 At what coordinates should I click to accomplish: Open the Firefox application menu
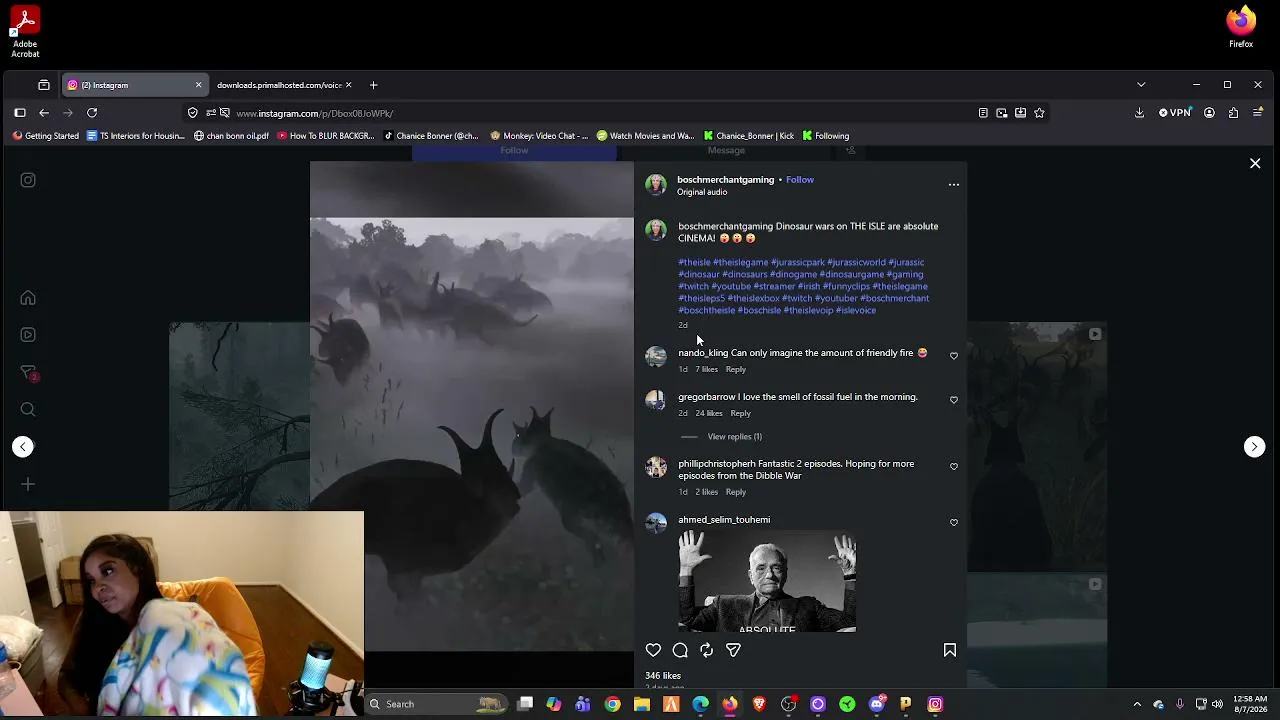coord(1258,113)
